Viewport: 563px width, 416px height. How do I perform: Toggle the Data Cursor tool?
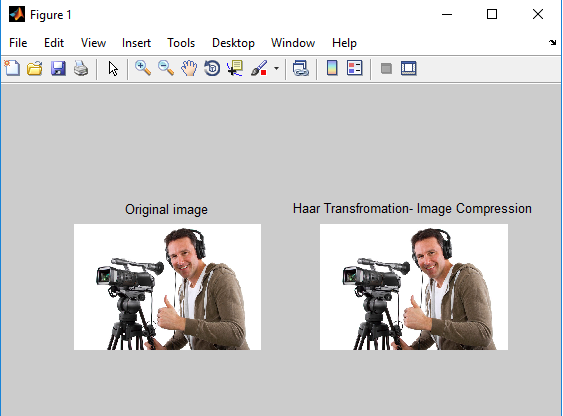[235, 68]
